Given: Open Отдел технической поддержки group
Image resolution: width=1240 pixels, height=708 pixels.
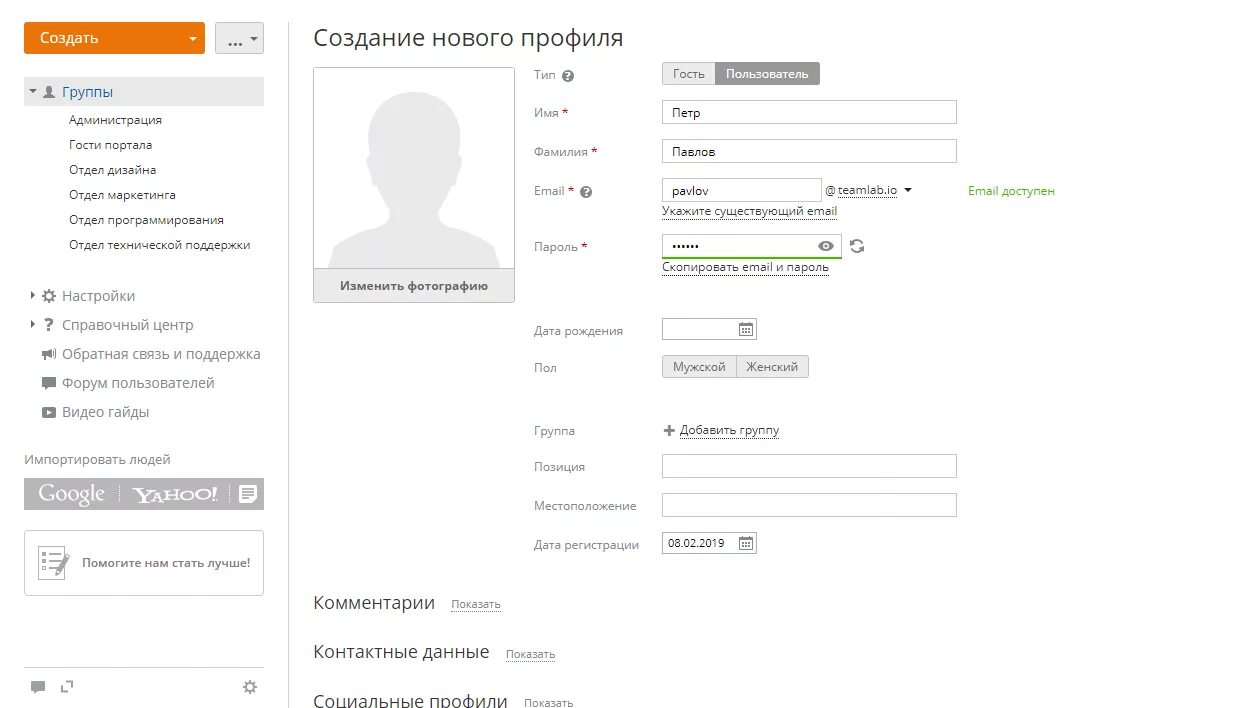Looking at the screenshot, I should pyautogui.click(x=160, y=245).
